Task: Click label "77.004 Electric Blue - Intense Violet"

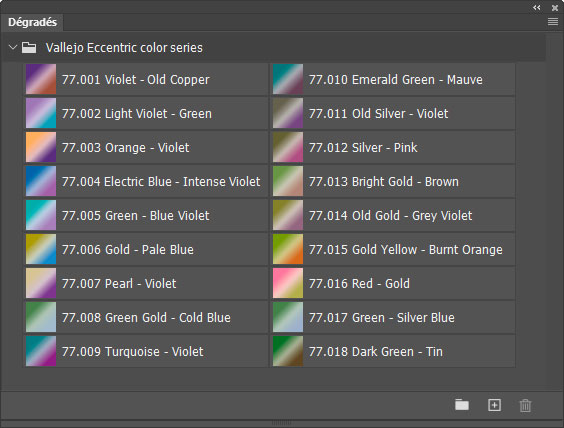Action: (x=161, y=182)
